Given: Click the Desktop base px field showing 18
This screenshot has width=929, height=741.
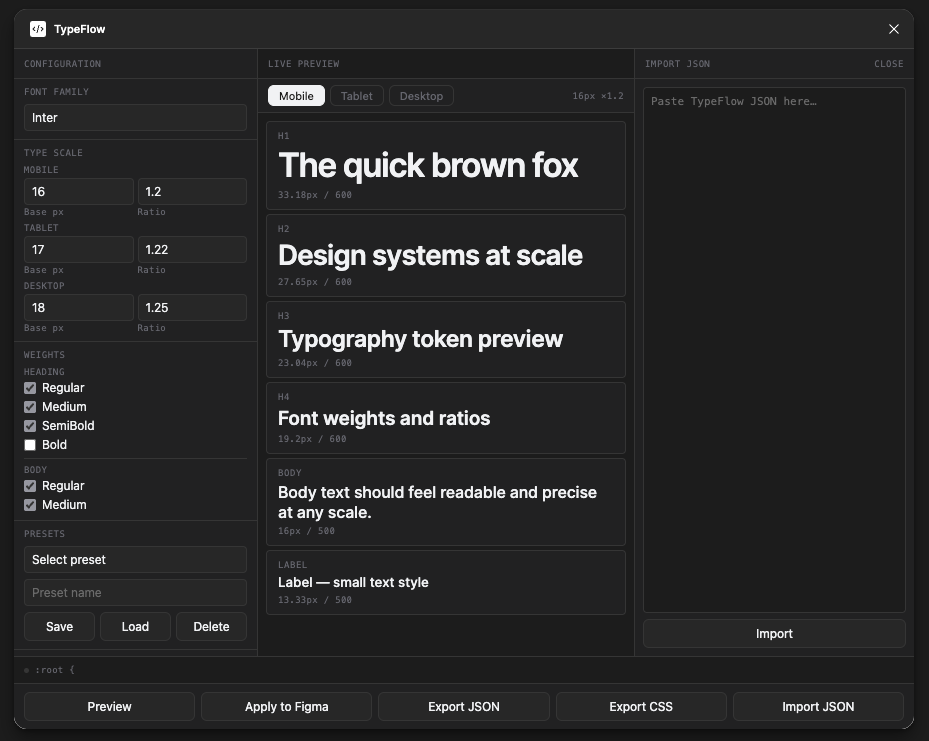Looking at the screenshot, I should [79, 308].
